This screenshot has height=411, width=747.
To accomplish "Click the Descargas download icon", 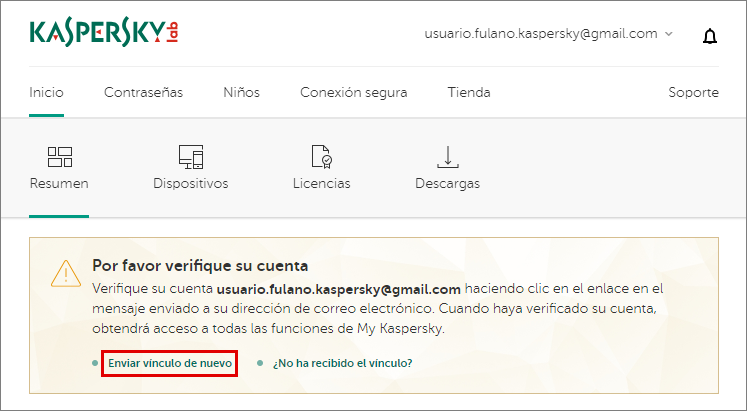I will coord(448,157).
